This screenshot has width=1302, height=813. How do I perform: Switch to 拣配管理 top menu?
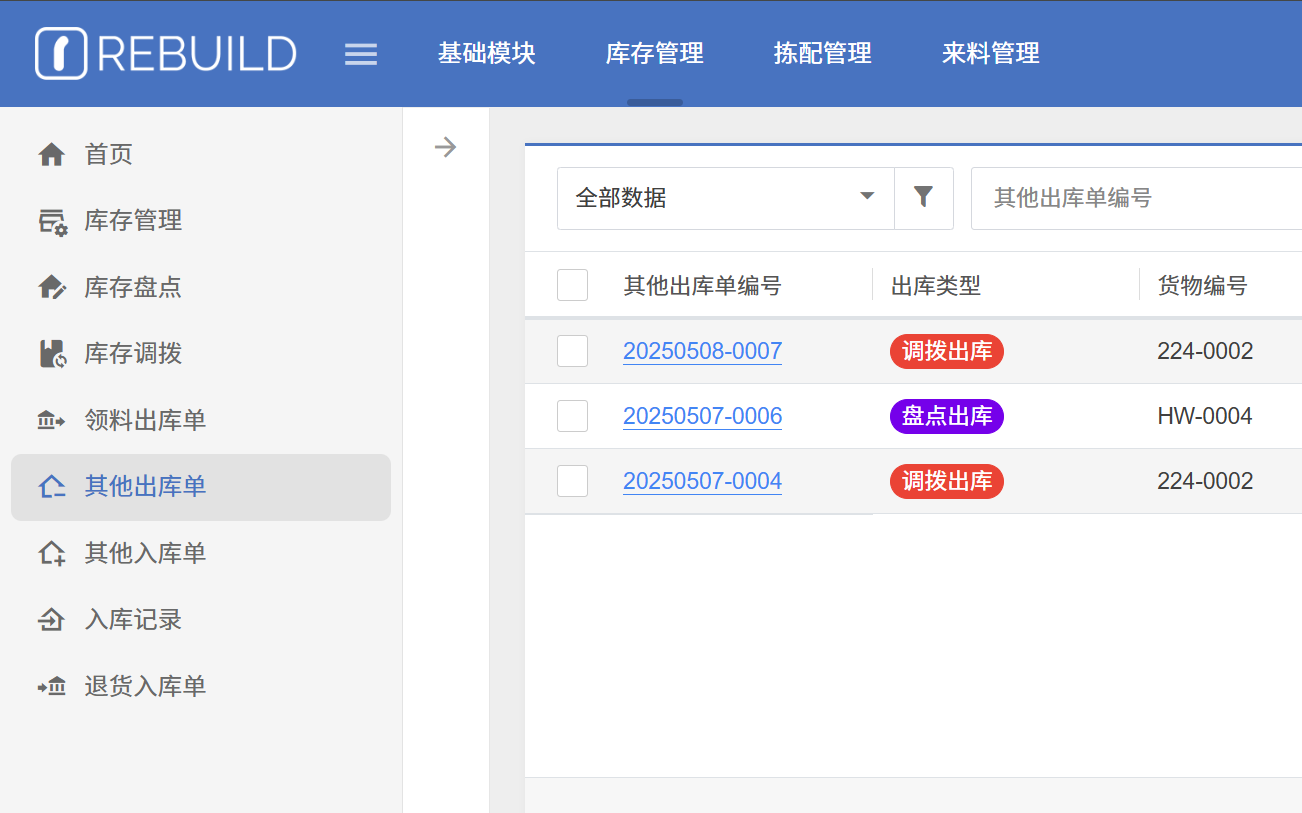click(822, 53)
